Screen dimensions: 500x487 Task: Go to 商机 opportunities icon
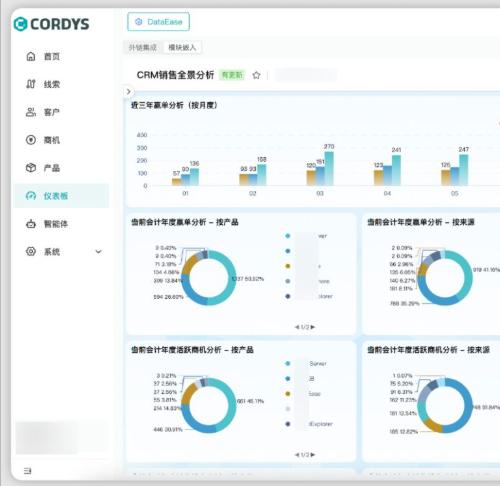pyautogui.click(x=31, y=140)
